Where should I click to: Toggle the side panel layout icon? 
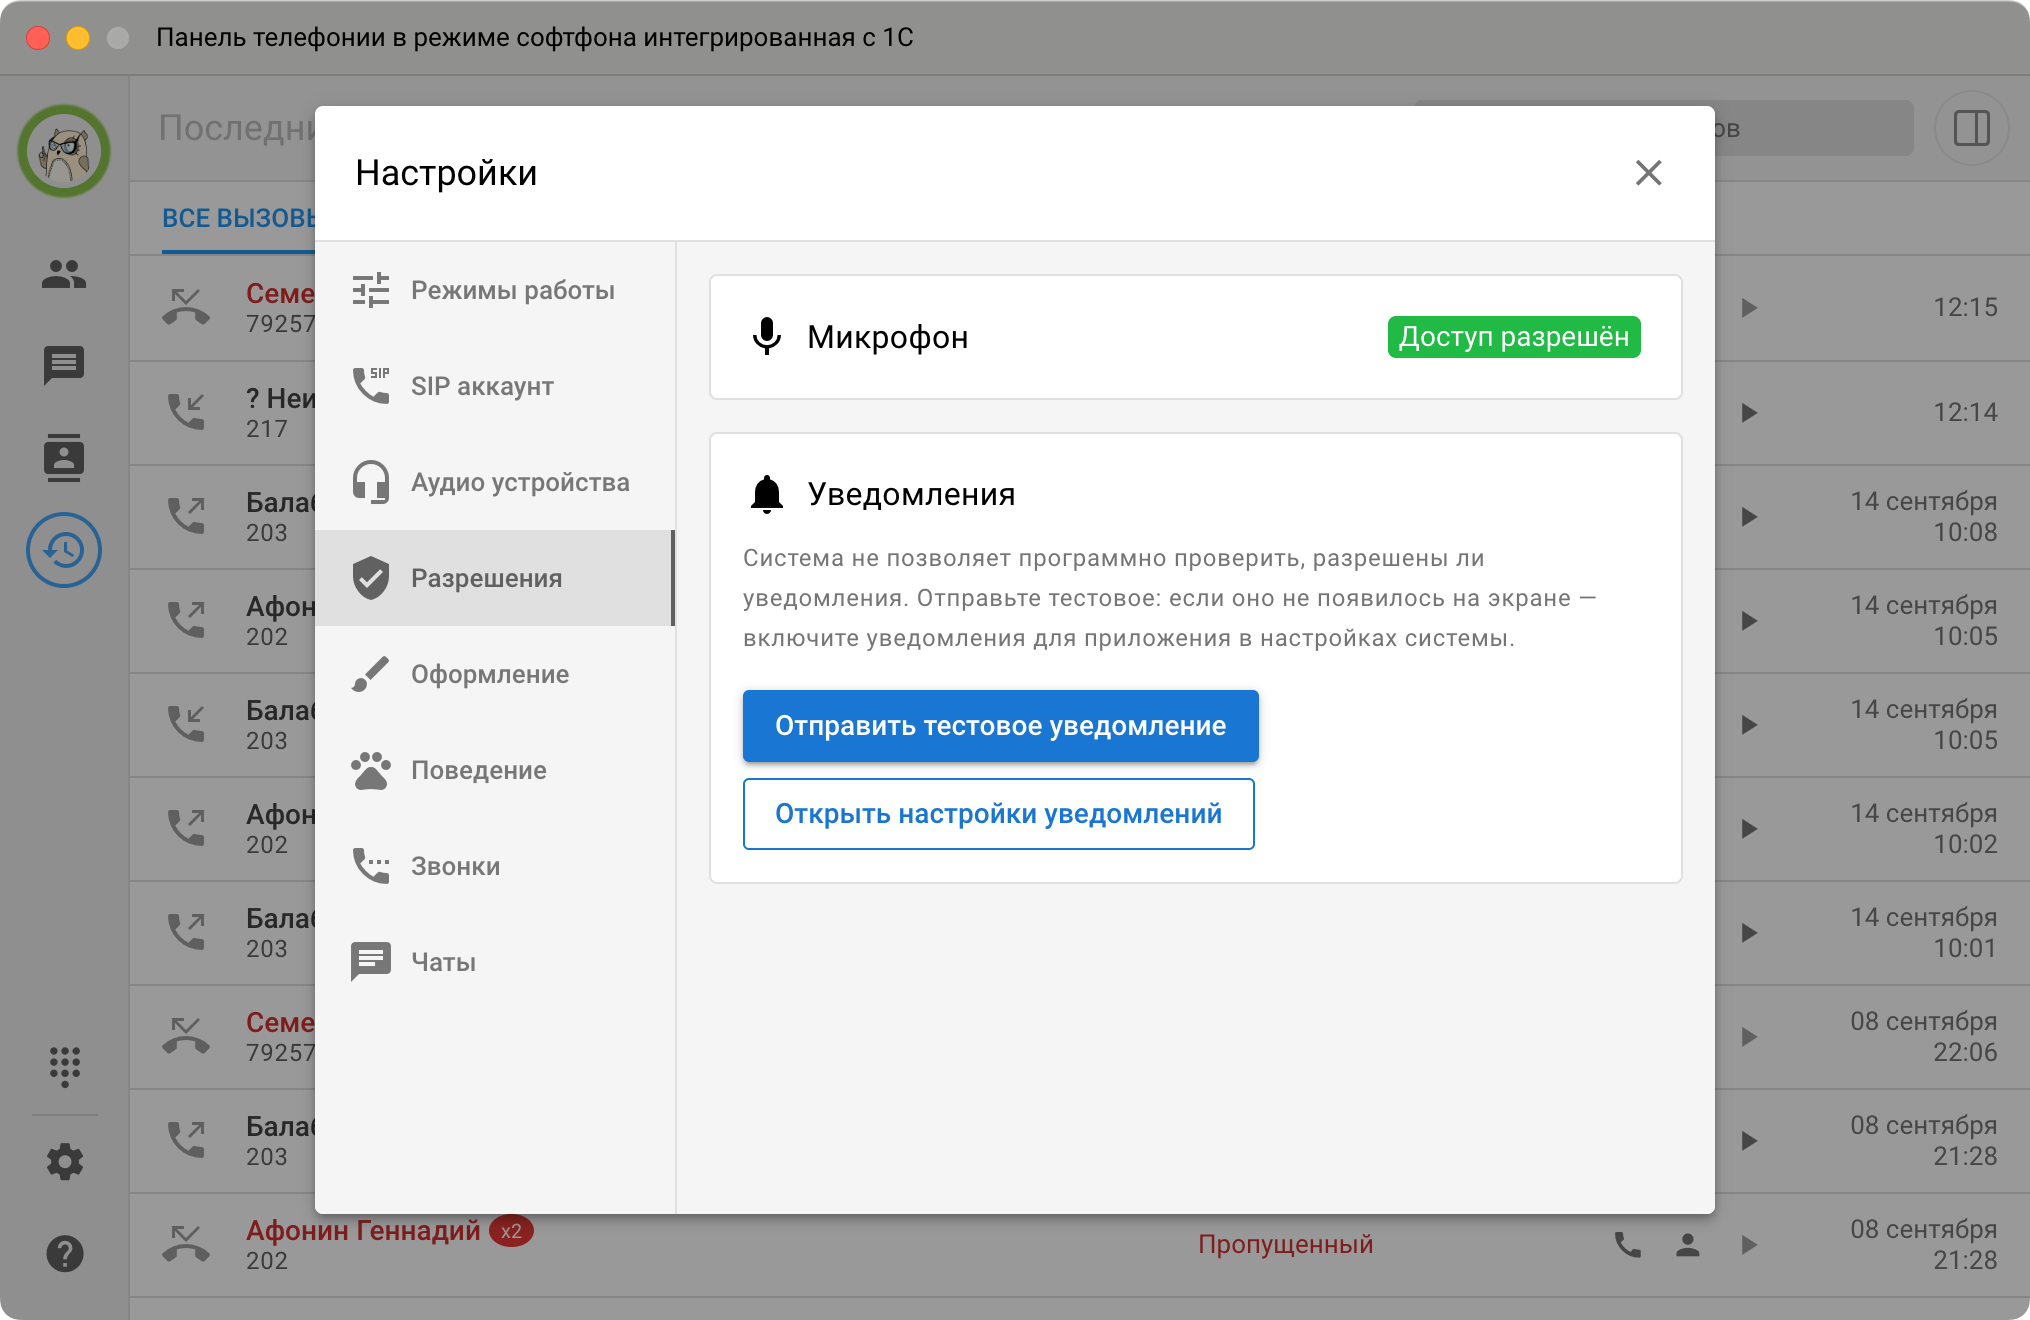pos(1972,128)
